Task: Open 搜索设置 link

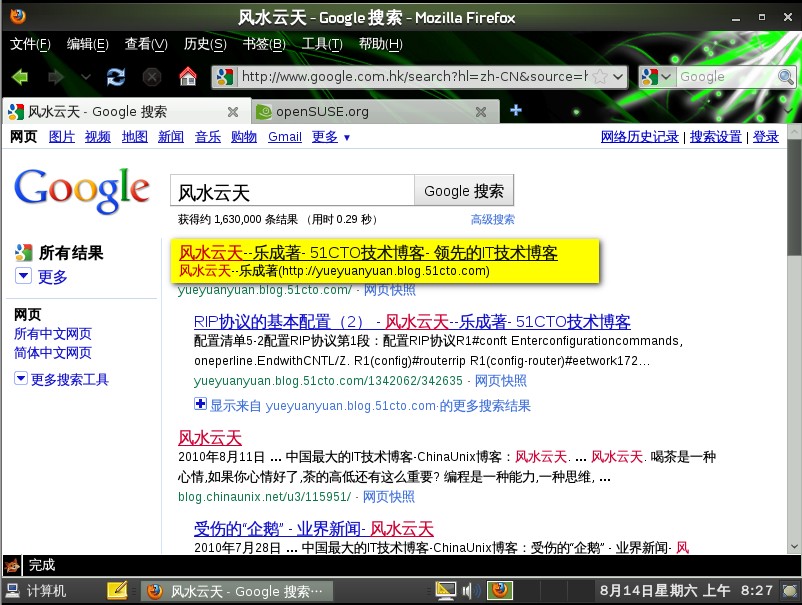Action: 716,137
